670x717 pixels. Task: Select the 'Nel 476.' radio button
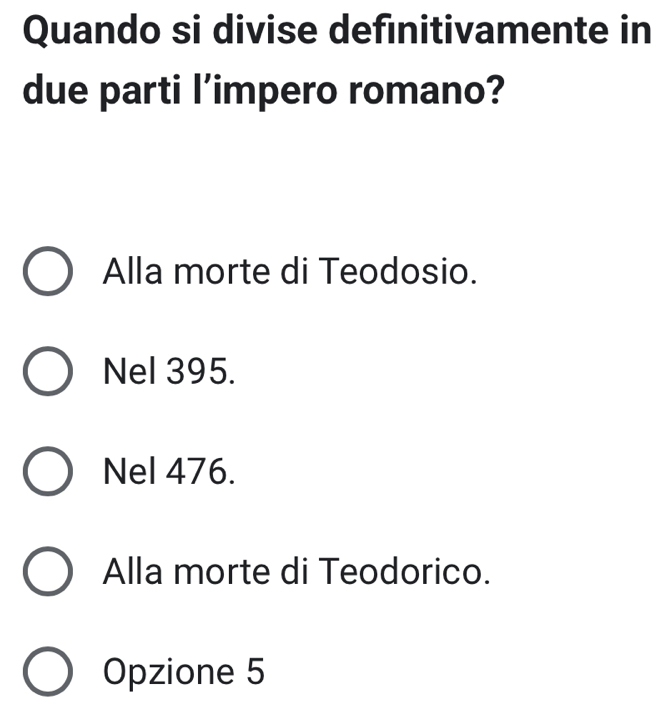[48, 473]
